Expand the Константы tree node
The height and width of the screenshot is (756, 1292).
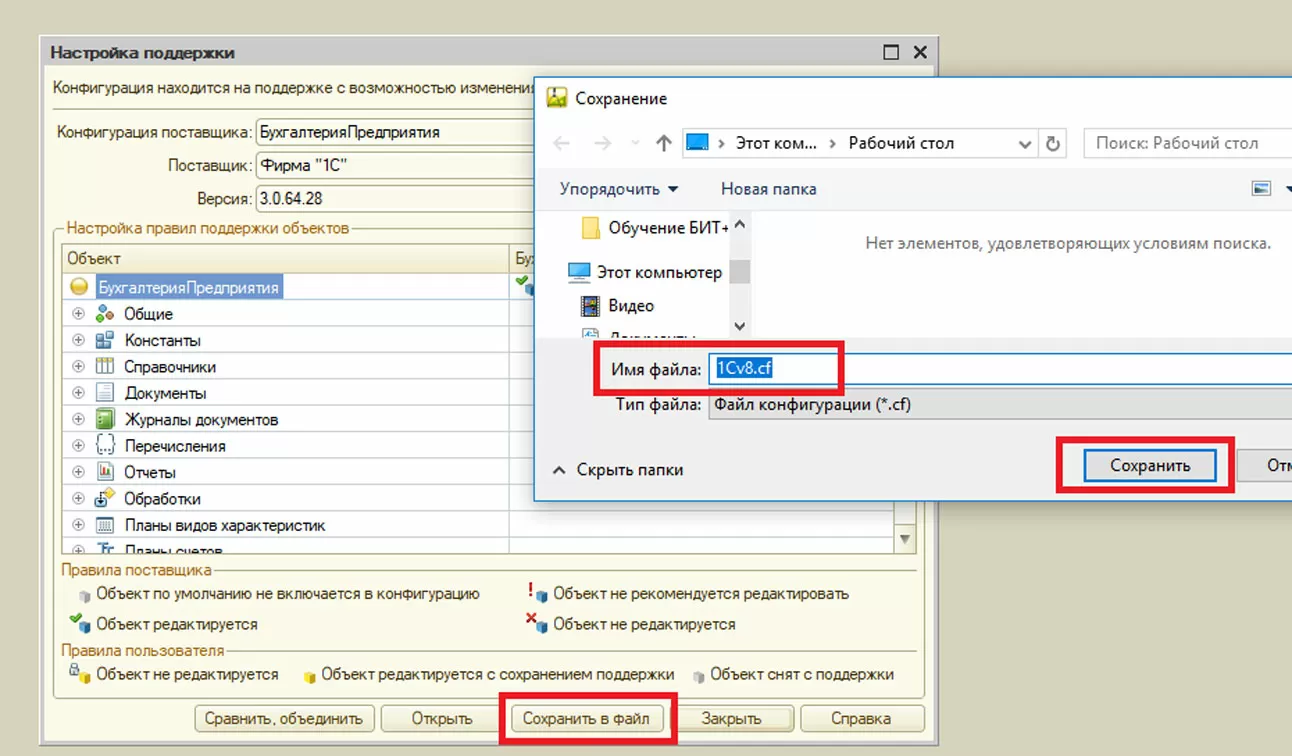79,340
